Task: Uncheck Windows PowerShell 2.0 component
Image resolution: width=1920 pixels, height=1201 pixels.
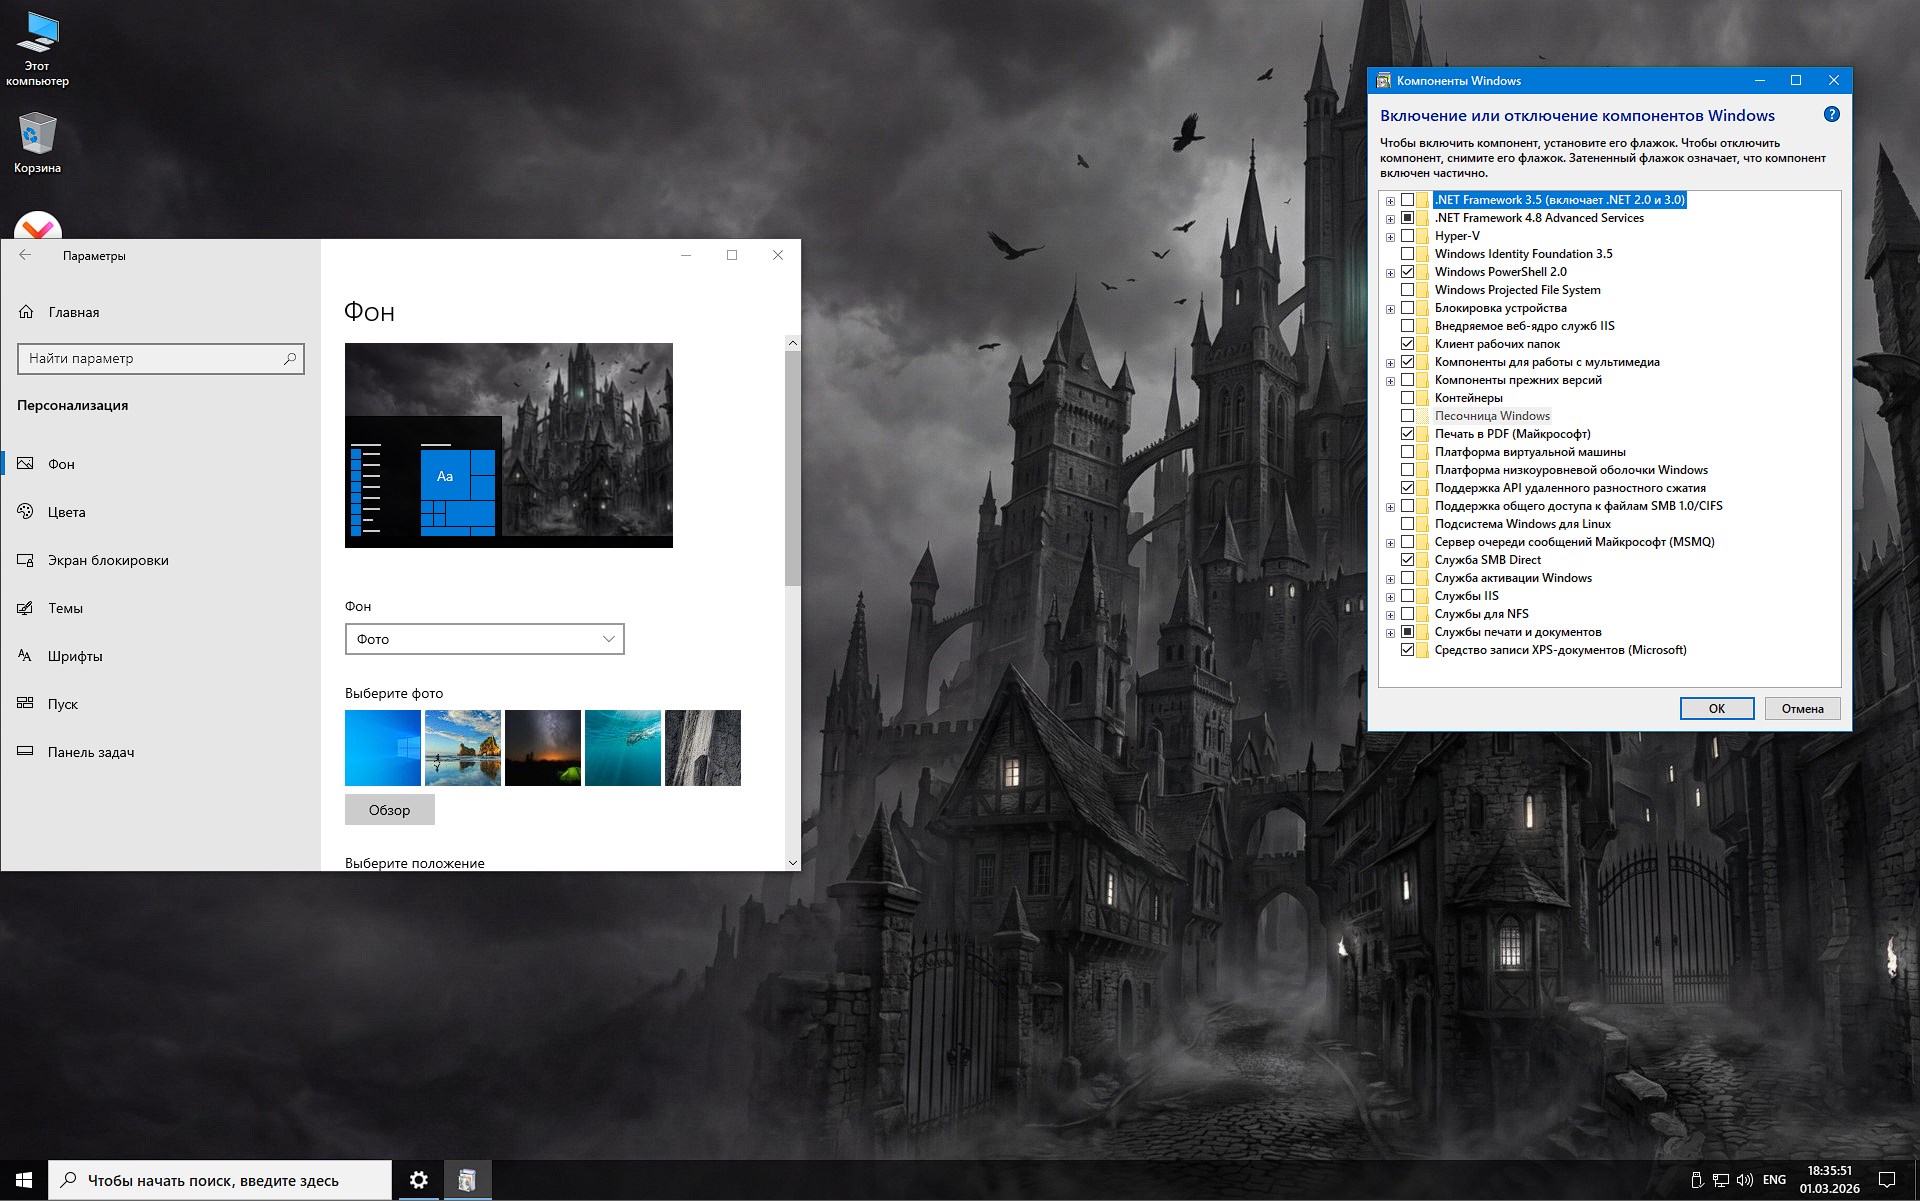Action: 1407,272
